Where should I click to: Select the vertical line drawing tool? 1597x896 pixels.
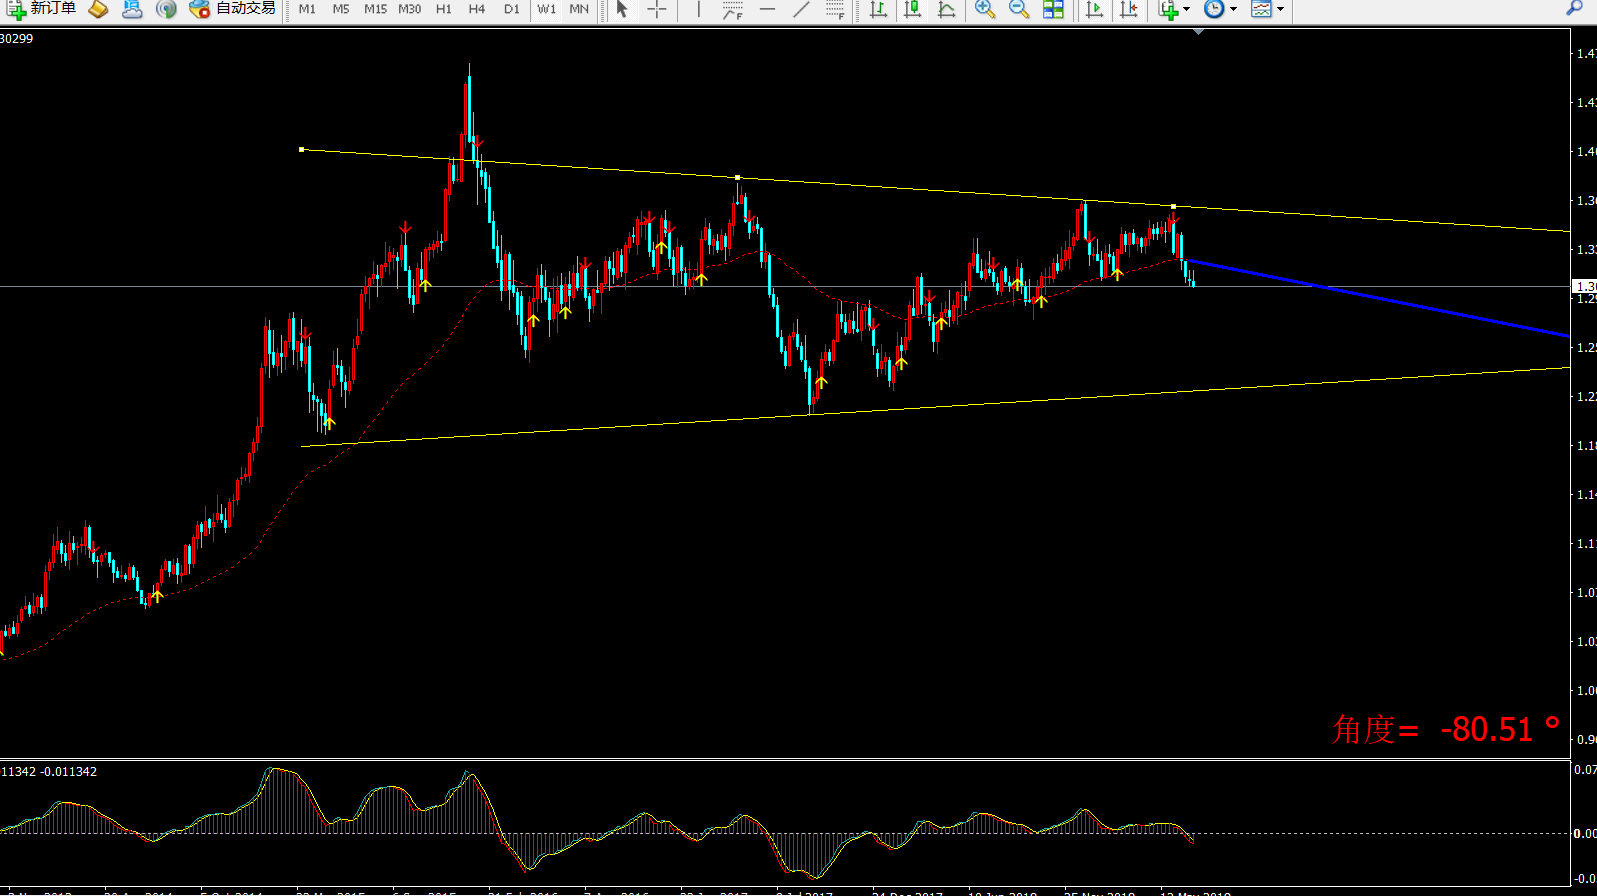coord(698,9)
